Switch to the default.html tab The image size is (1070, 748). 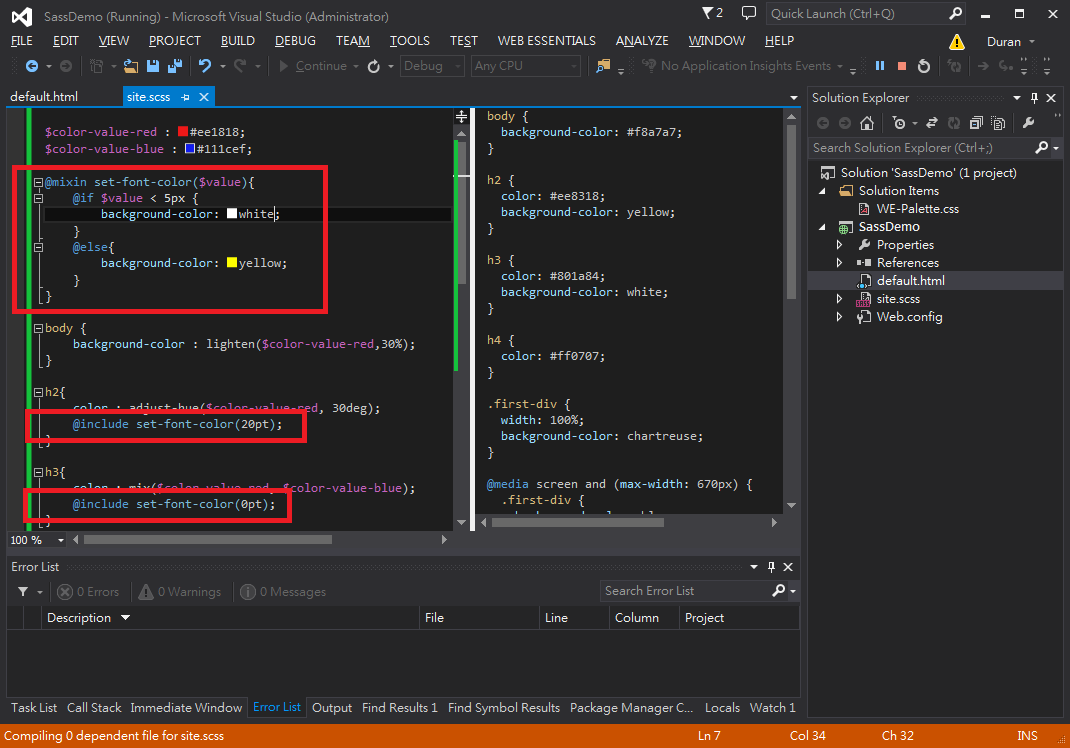coord(44,97)
